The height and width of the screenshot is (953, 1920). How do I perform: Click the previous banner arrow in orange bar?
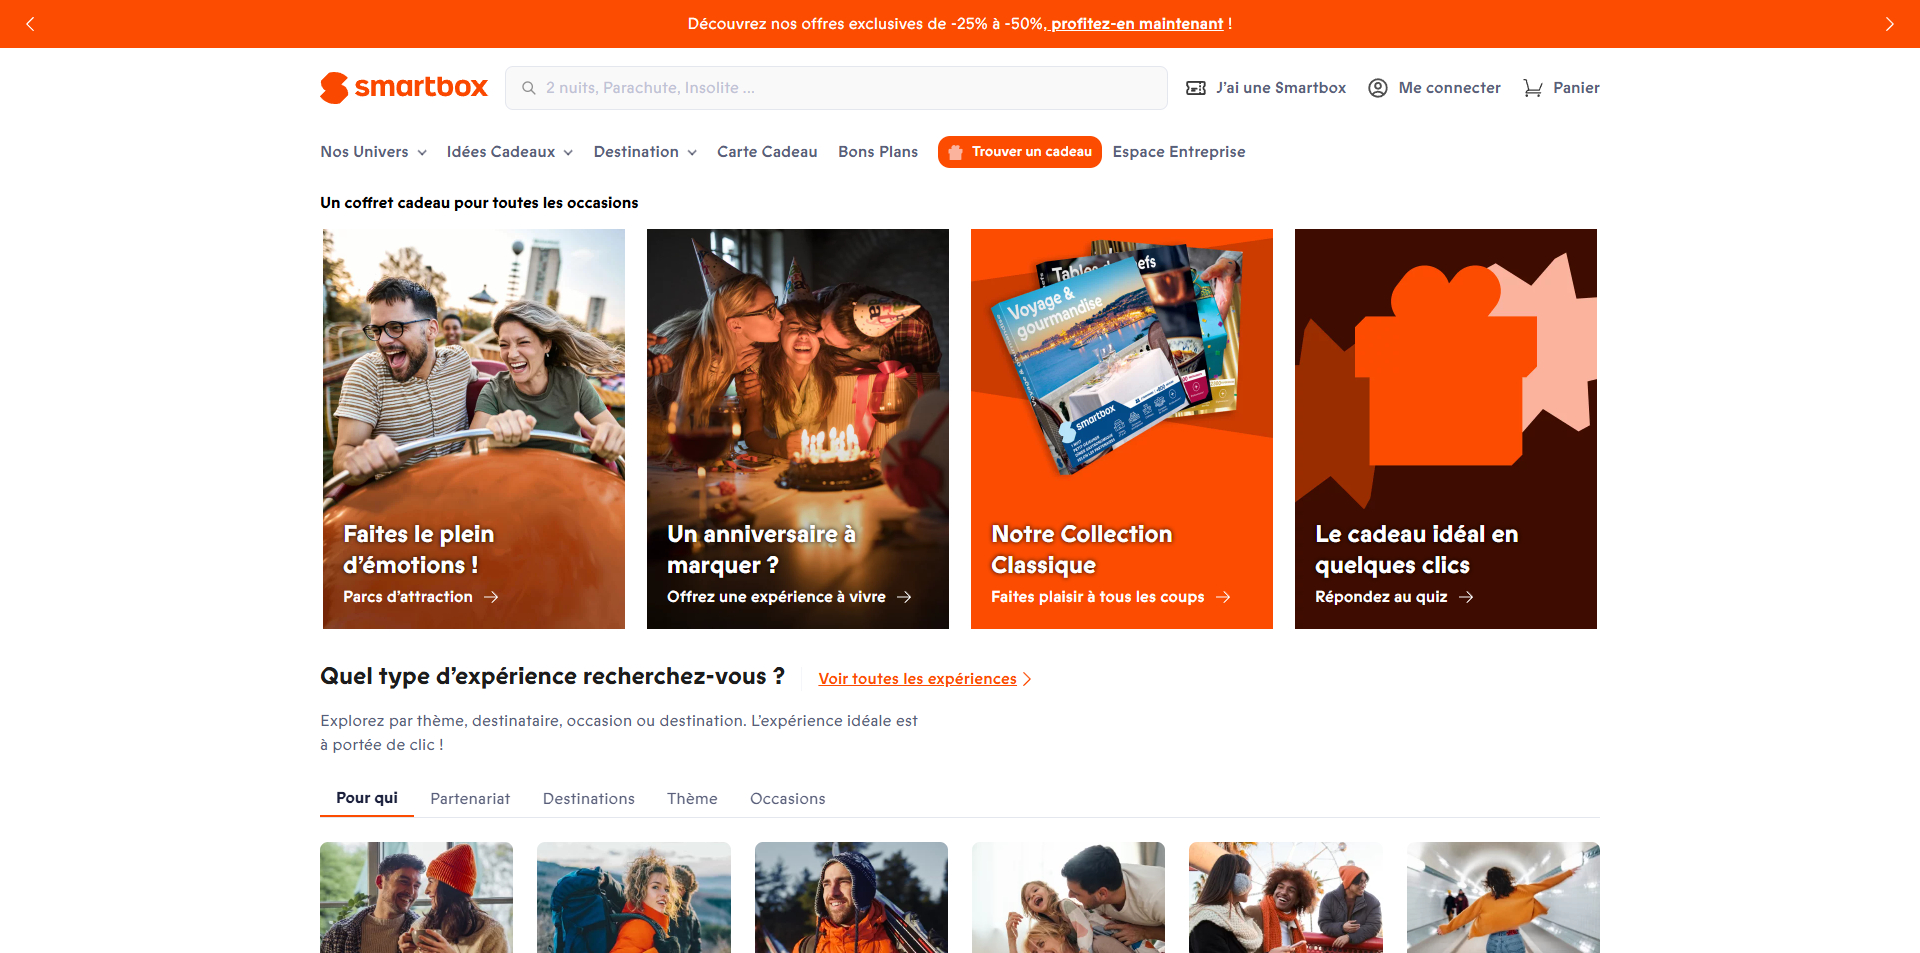pyautogui.click(x=30, y=24)
